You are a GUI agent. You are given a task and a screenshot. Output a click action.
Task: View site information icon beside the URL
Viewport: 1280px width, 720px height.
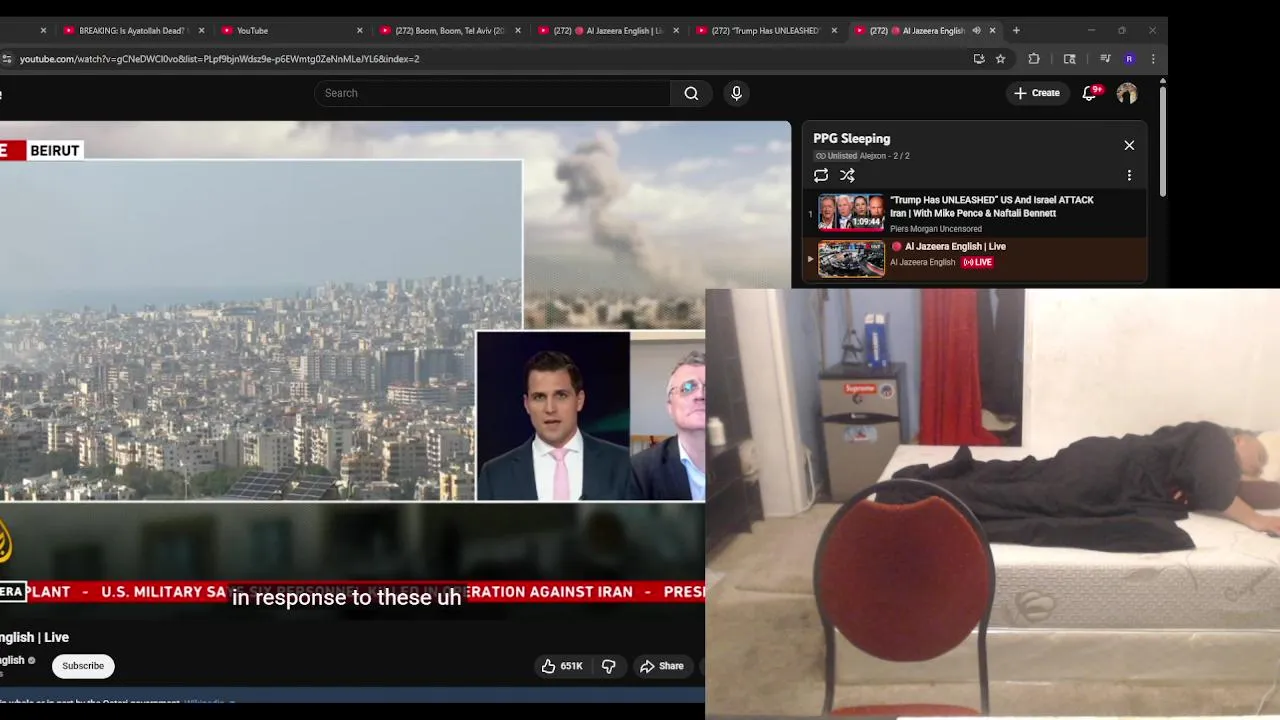[7, 59]
